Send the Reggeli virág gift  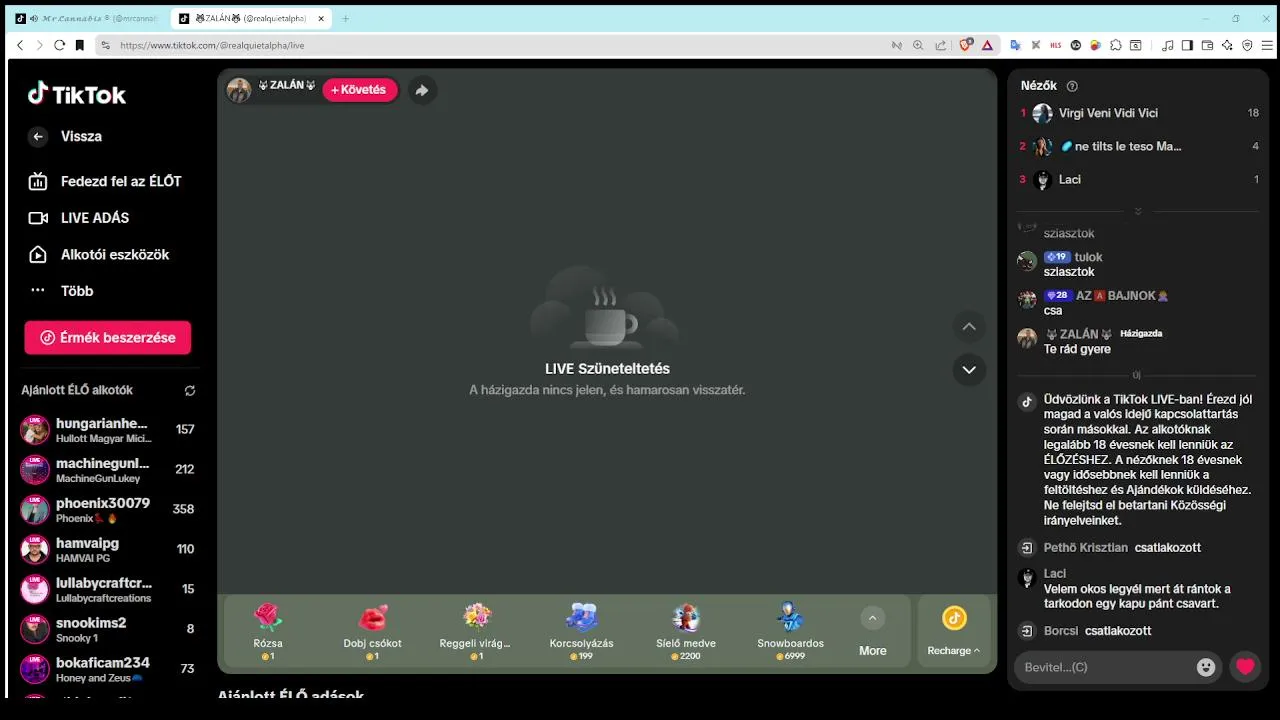pos(477,632)
